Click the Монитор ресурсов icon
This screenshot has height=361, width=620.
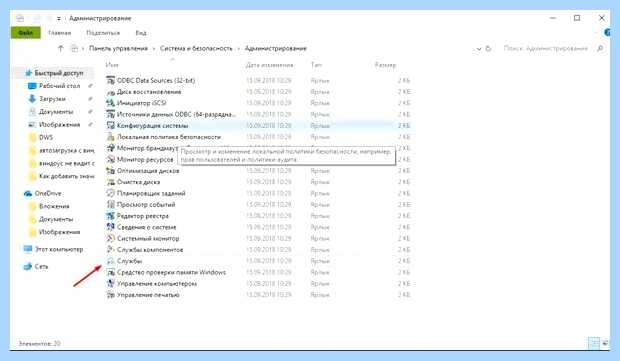pyautogui.click(x=111, y=159)
